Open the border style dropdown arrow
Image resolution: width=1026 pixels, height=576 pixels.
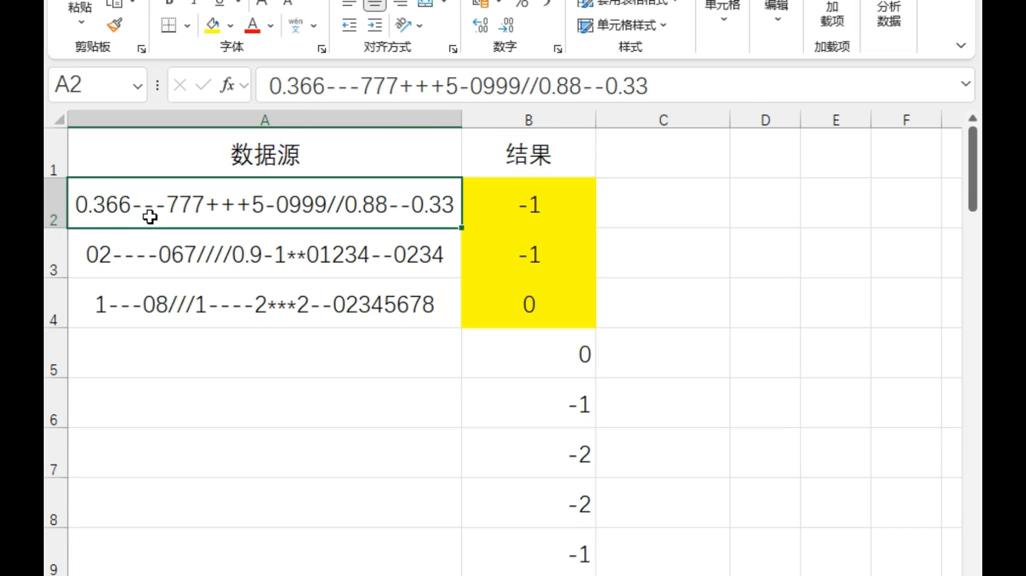[x=185, y=24]
